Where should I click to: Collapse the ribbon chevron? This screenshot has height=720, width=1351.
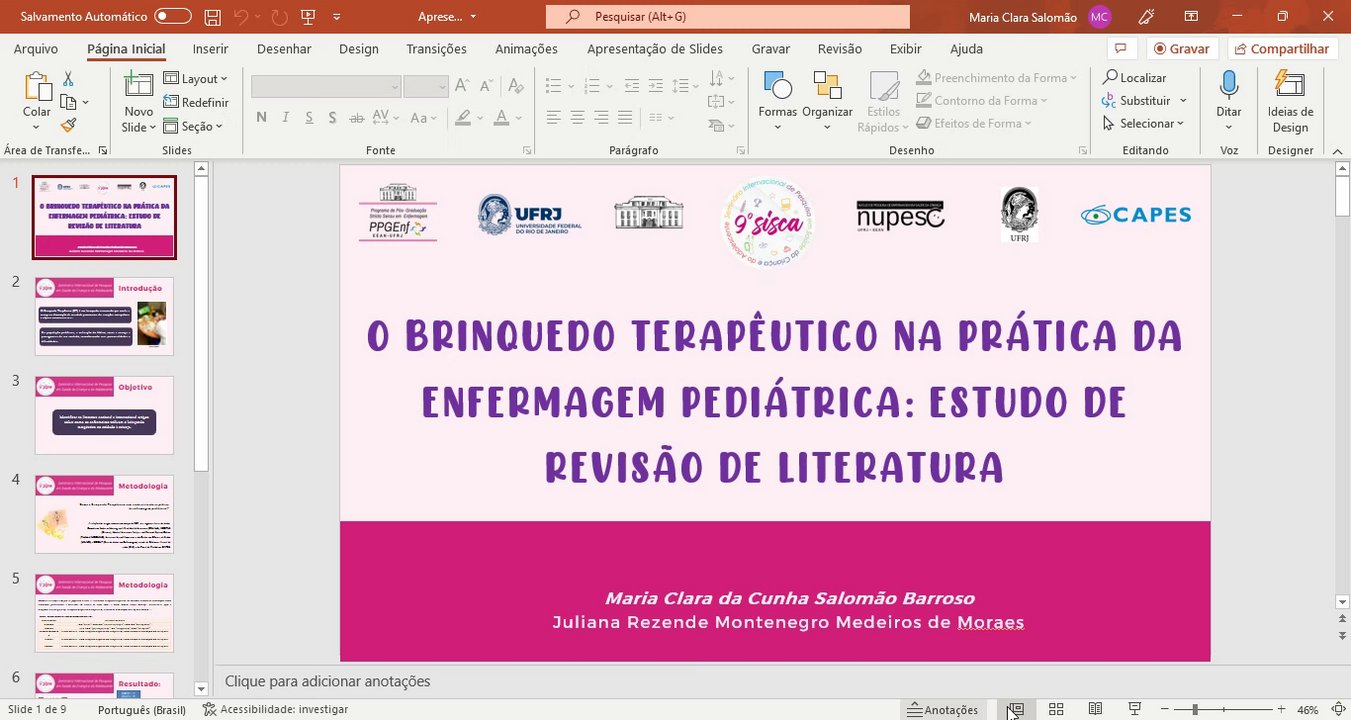[1339, 151]
